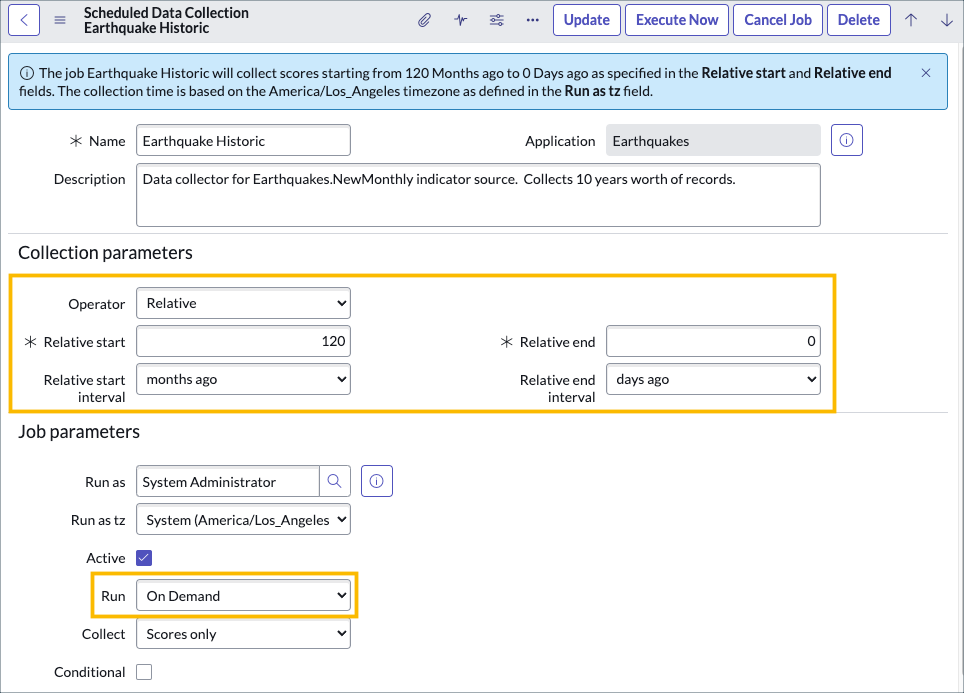Click the back navigation arrow
The image size is (964, 693).
pos(23,19)
